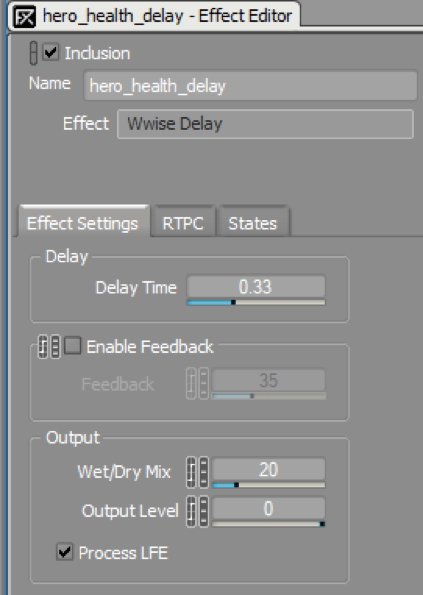Click the Delay Time slider bar

[256, 302]
